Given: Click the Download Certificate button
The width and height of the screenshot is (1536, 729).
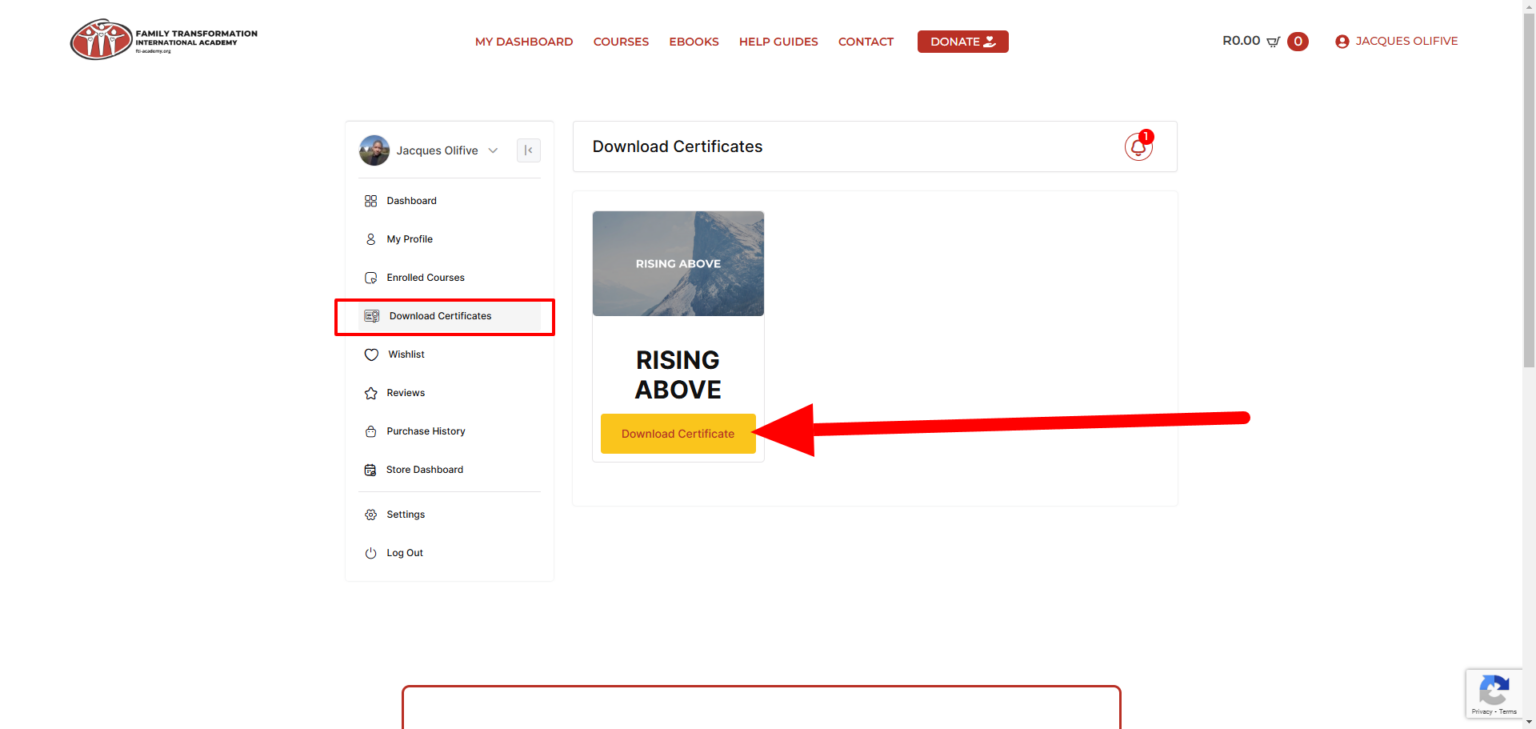Looking at the screenshot, I should (x=678, y=434).
